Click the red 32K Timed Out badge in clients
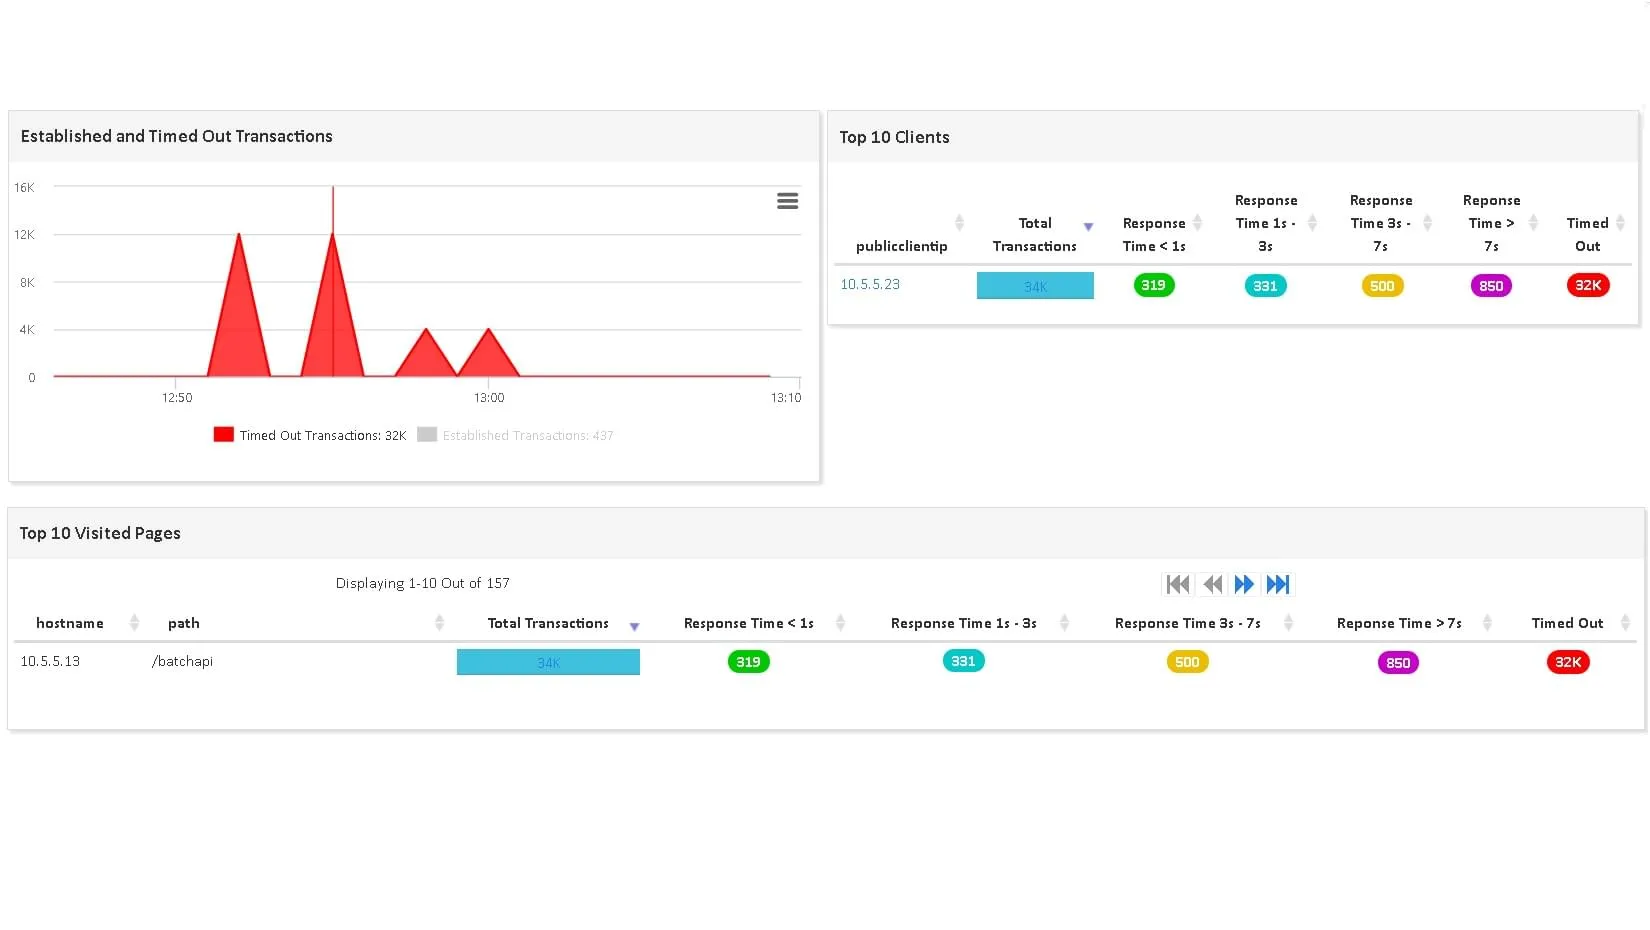This screenshot has height=930, width=1650. point(1587,285)
